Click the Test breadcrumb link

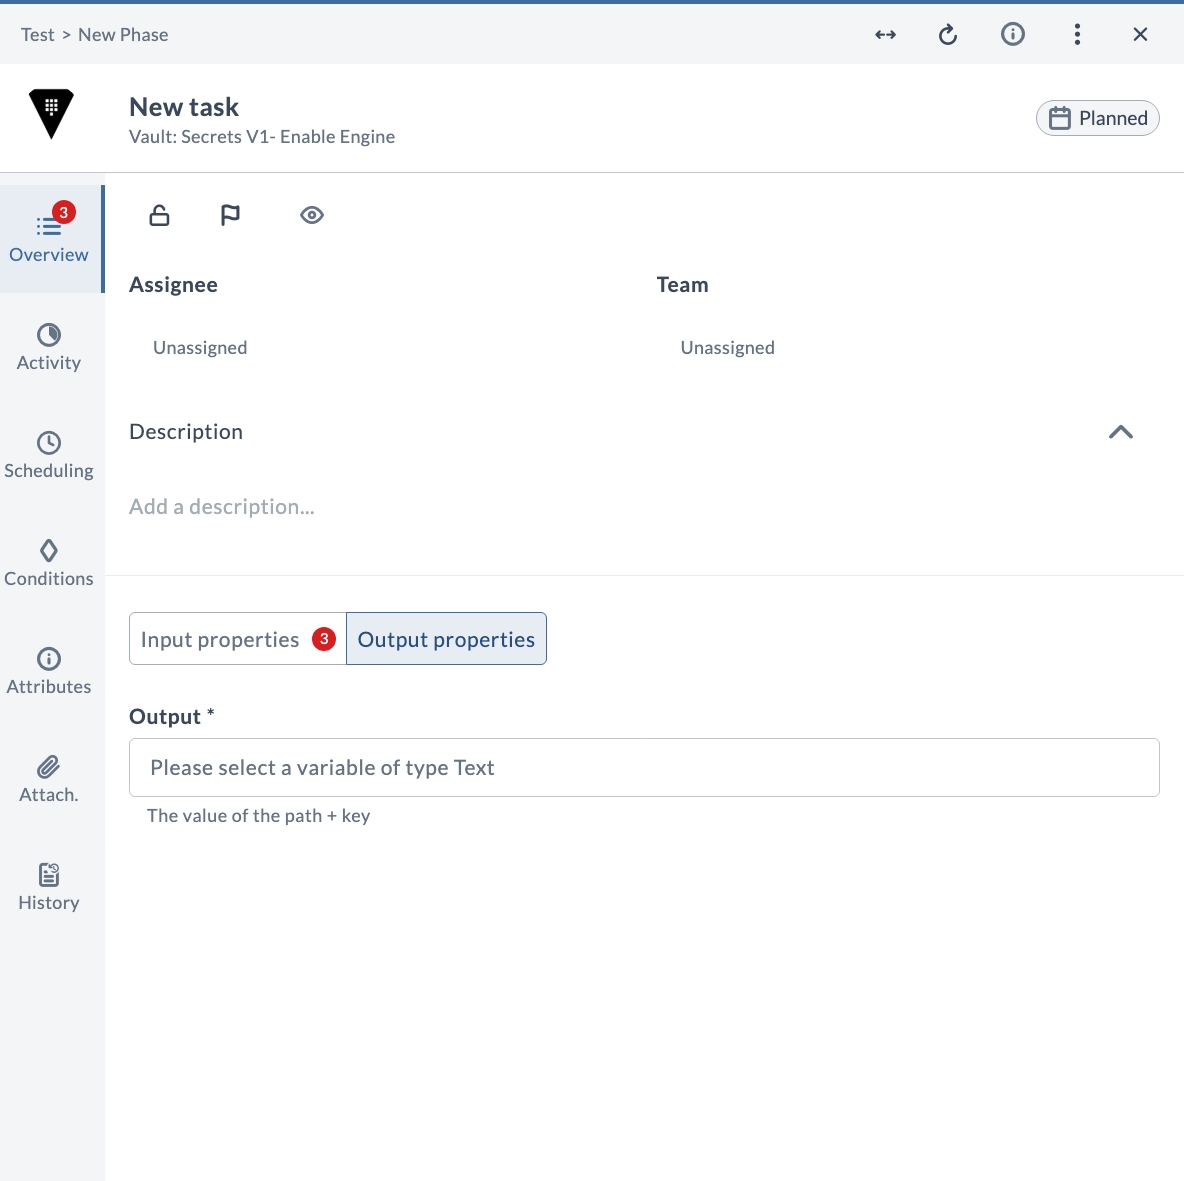point(38,35)
